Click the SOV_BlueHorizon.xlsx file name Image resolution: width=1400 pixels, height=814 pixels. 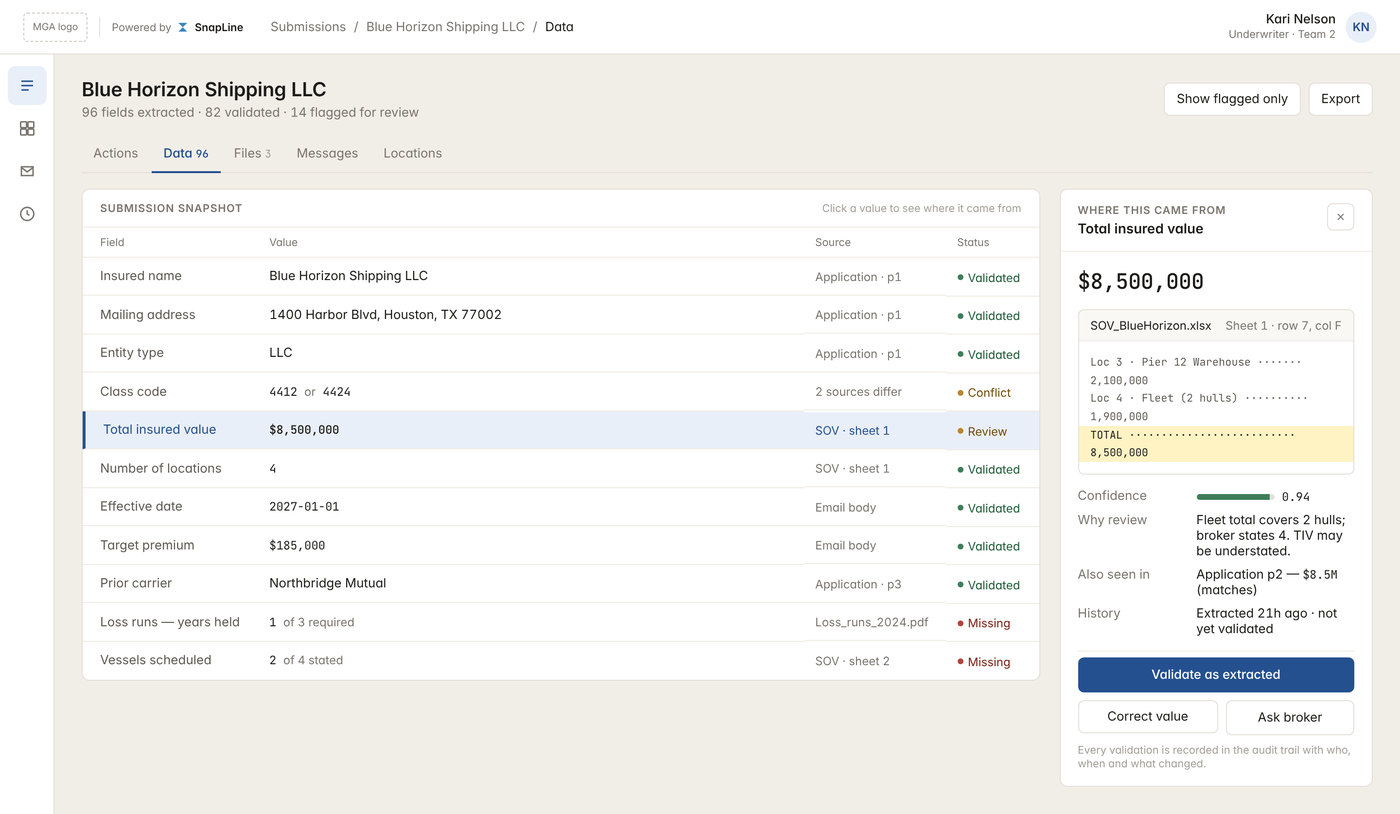(1150, 326)
